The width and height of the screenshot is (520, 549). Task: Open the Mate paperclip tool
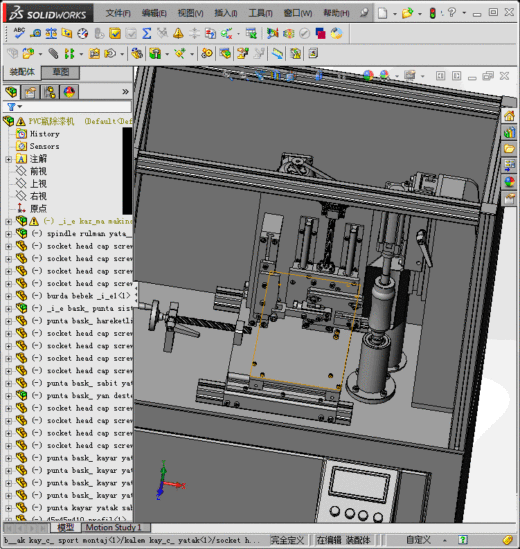click(53, 54)
